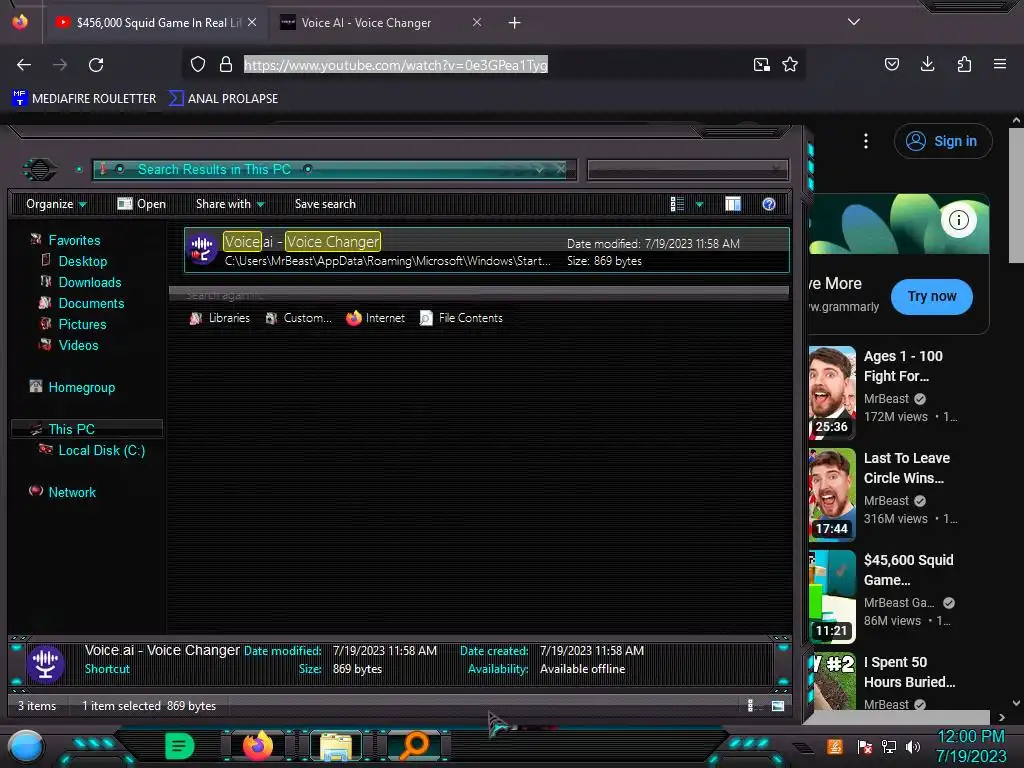This screenshot has height=768, width=1024.
Task: Click Explorer back navigation orb
Action: click(40, 170)
